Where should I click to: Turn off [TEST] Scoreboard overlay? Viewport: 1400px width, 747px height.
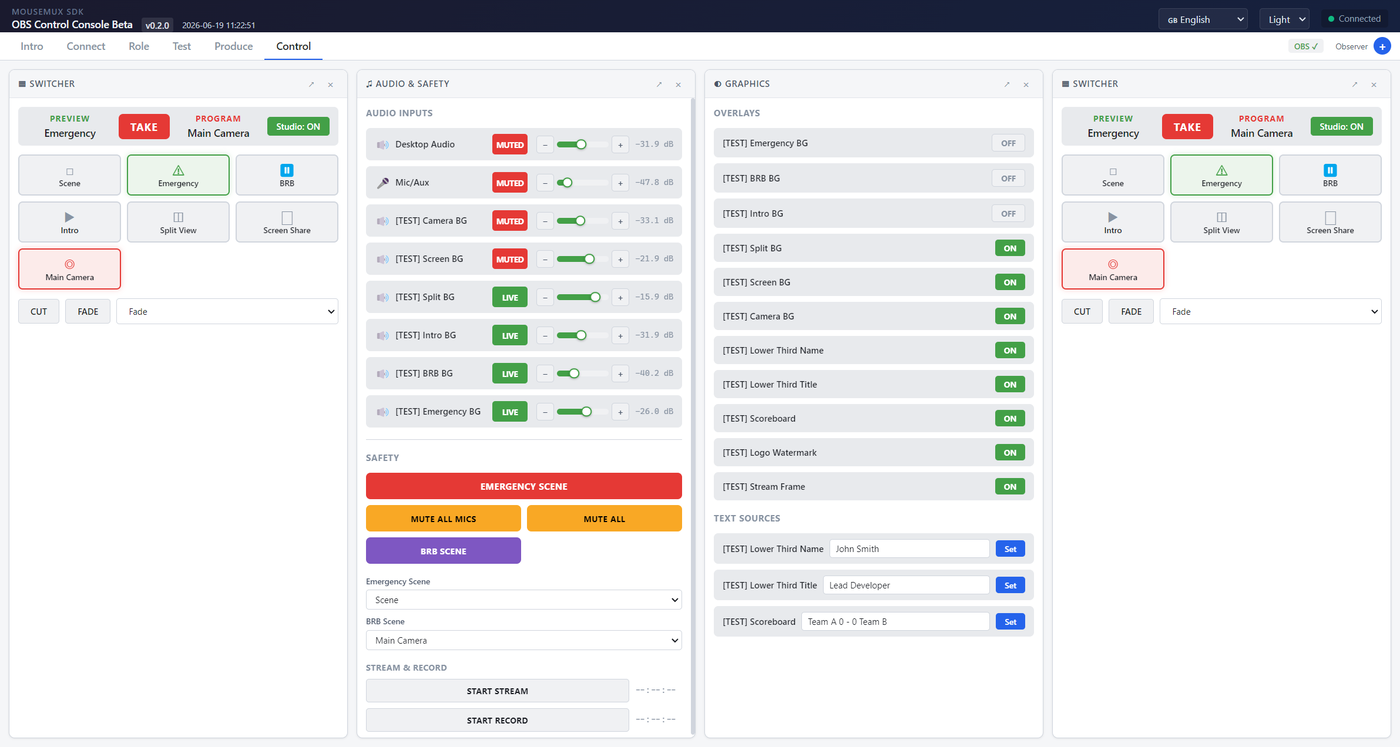coord(1010,419)
